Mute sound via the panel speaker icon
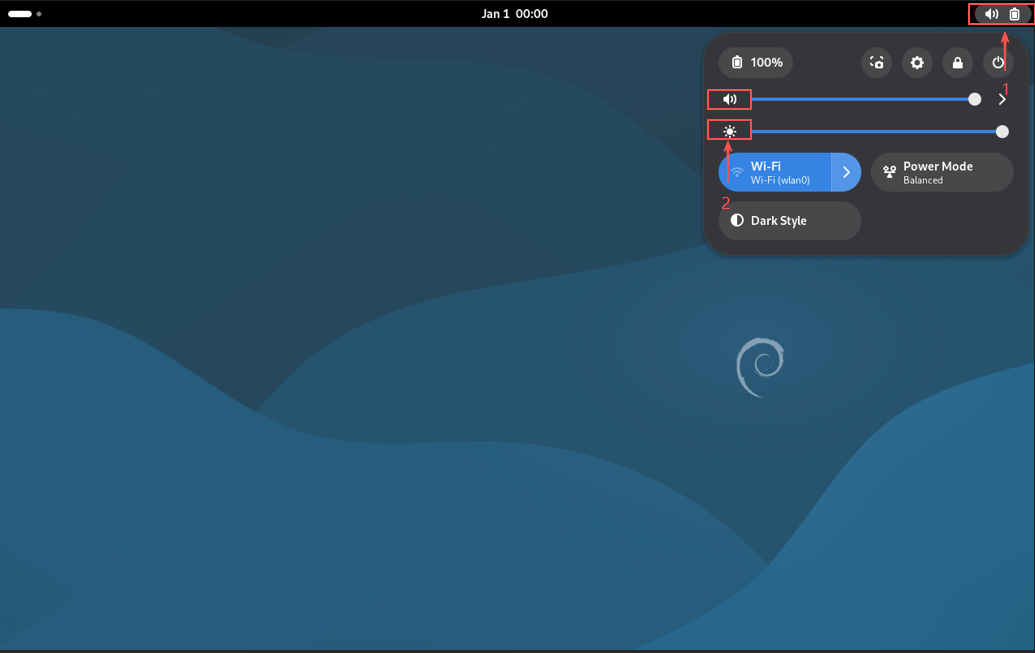The height and width of the screenshot is (653, 1035). [x=730, y=99]
